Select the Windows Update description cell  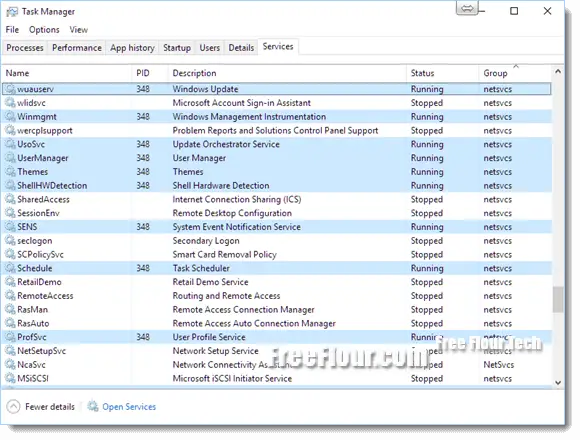(205, 89)
